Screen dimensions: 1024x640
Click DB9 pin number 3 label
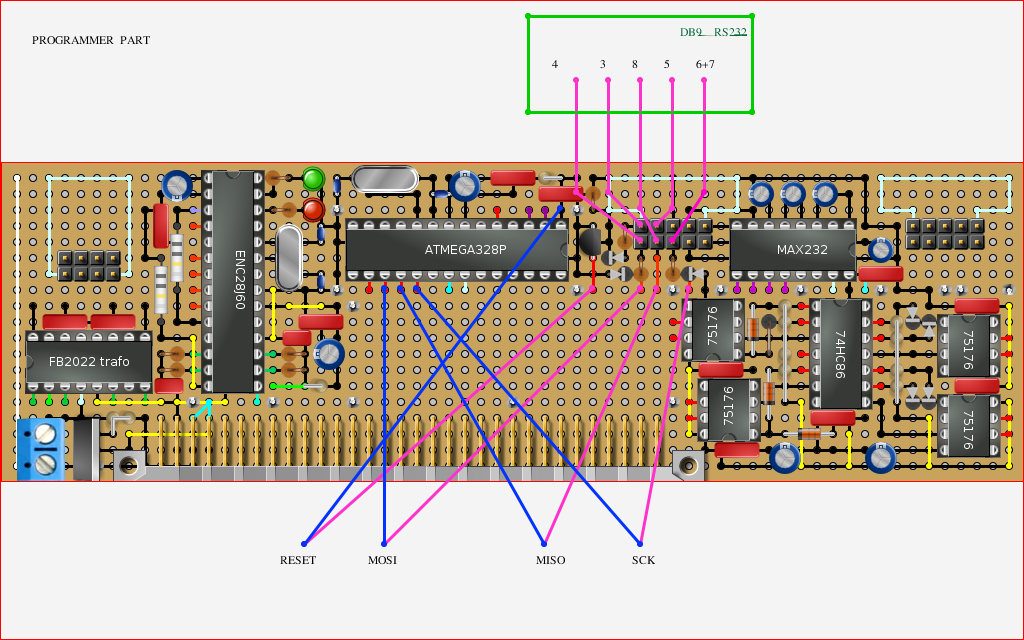[603, 64]
